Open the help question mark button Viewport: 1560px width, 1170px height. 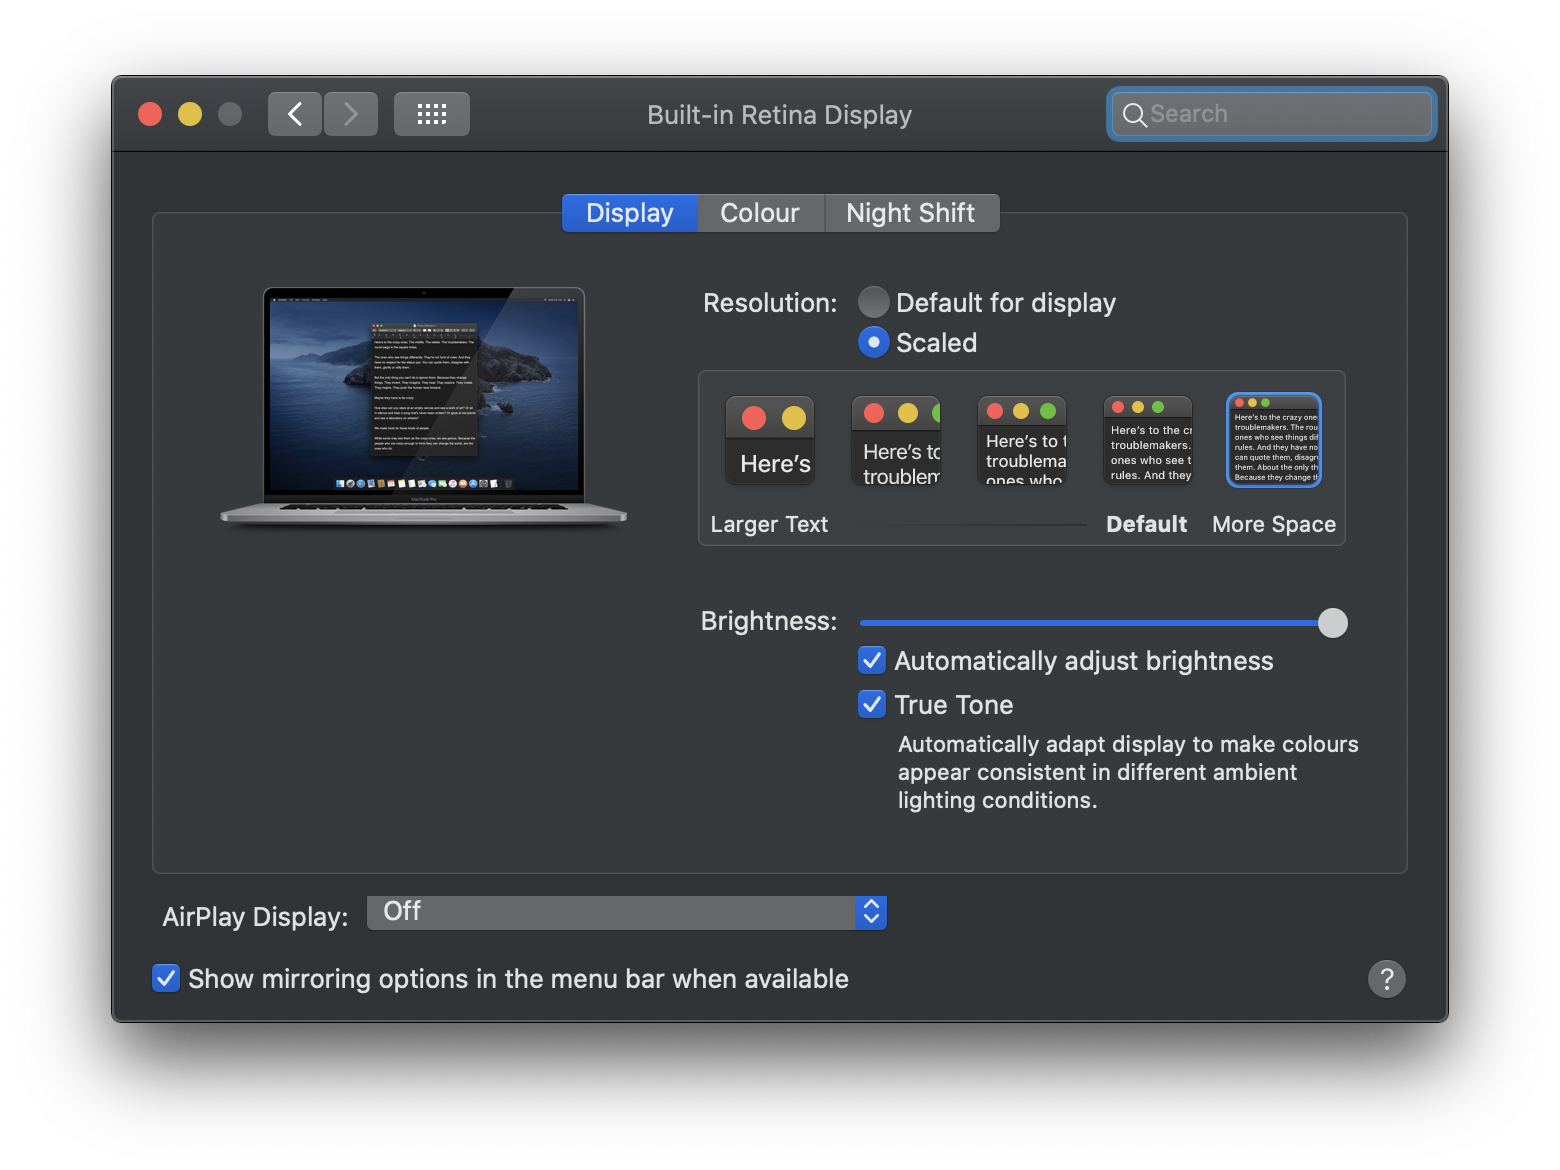[1386, 979]
